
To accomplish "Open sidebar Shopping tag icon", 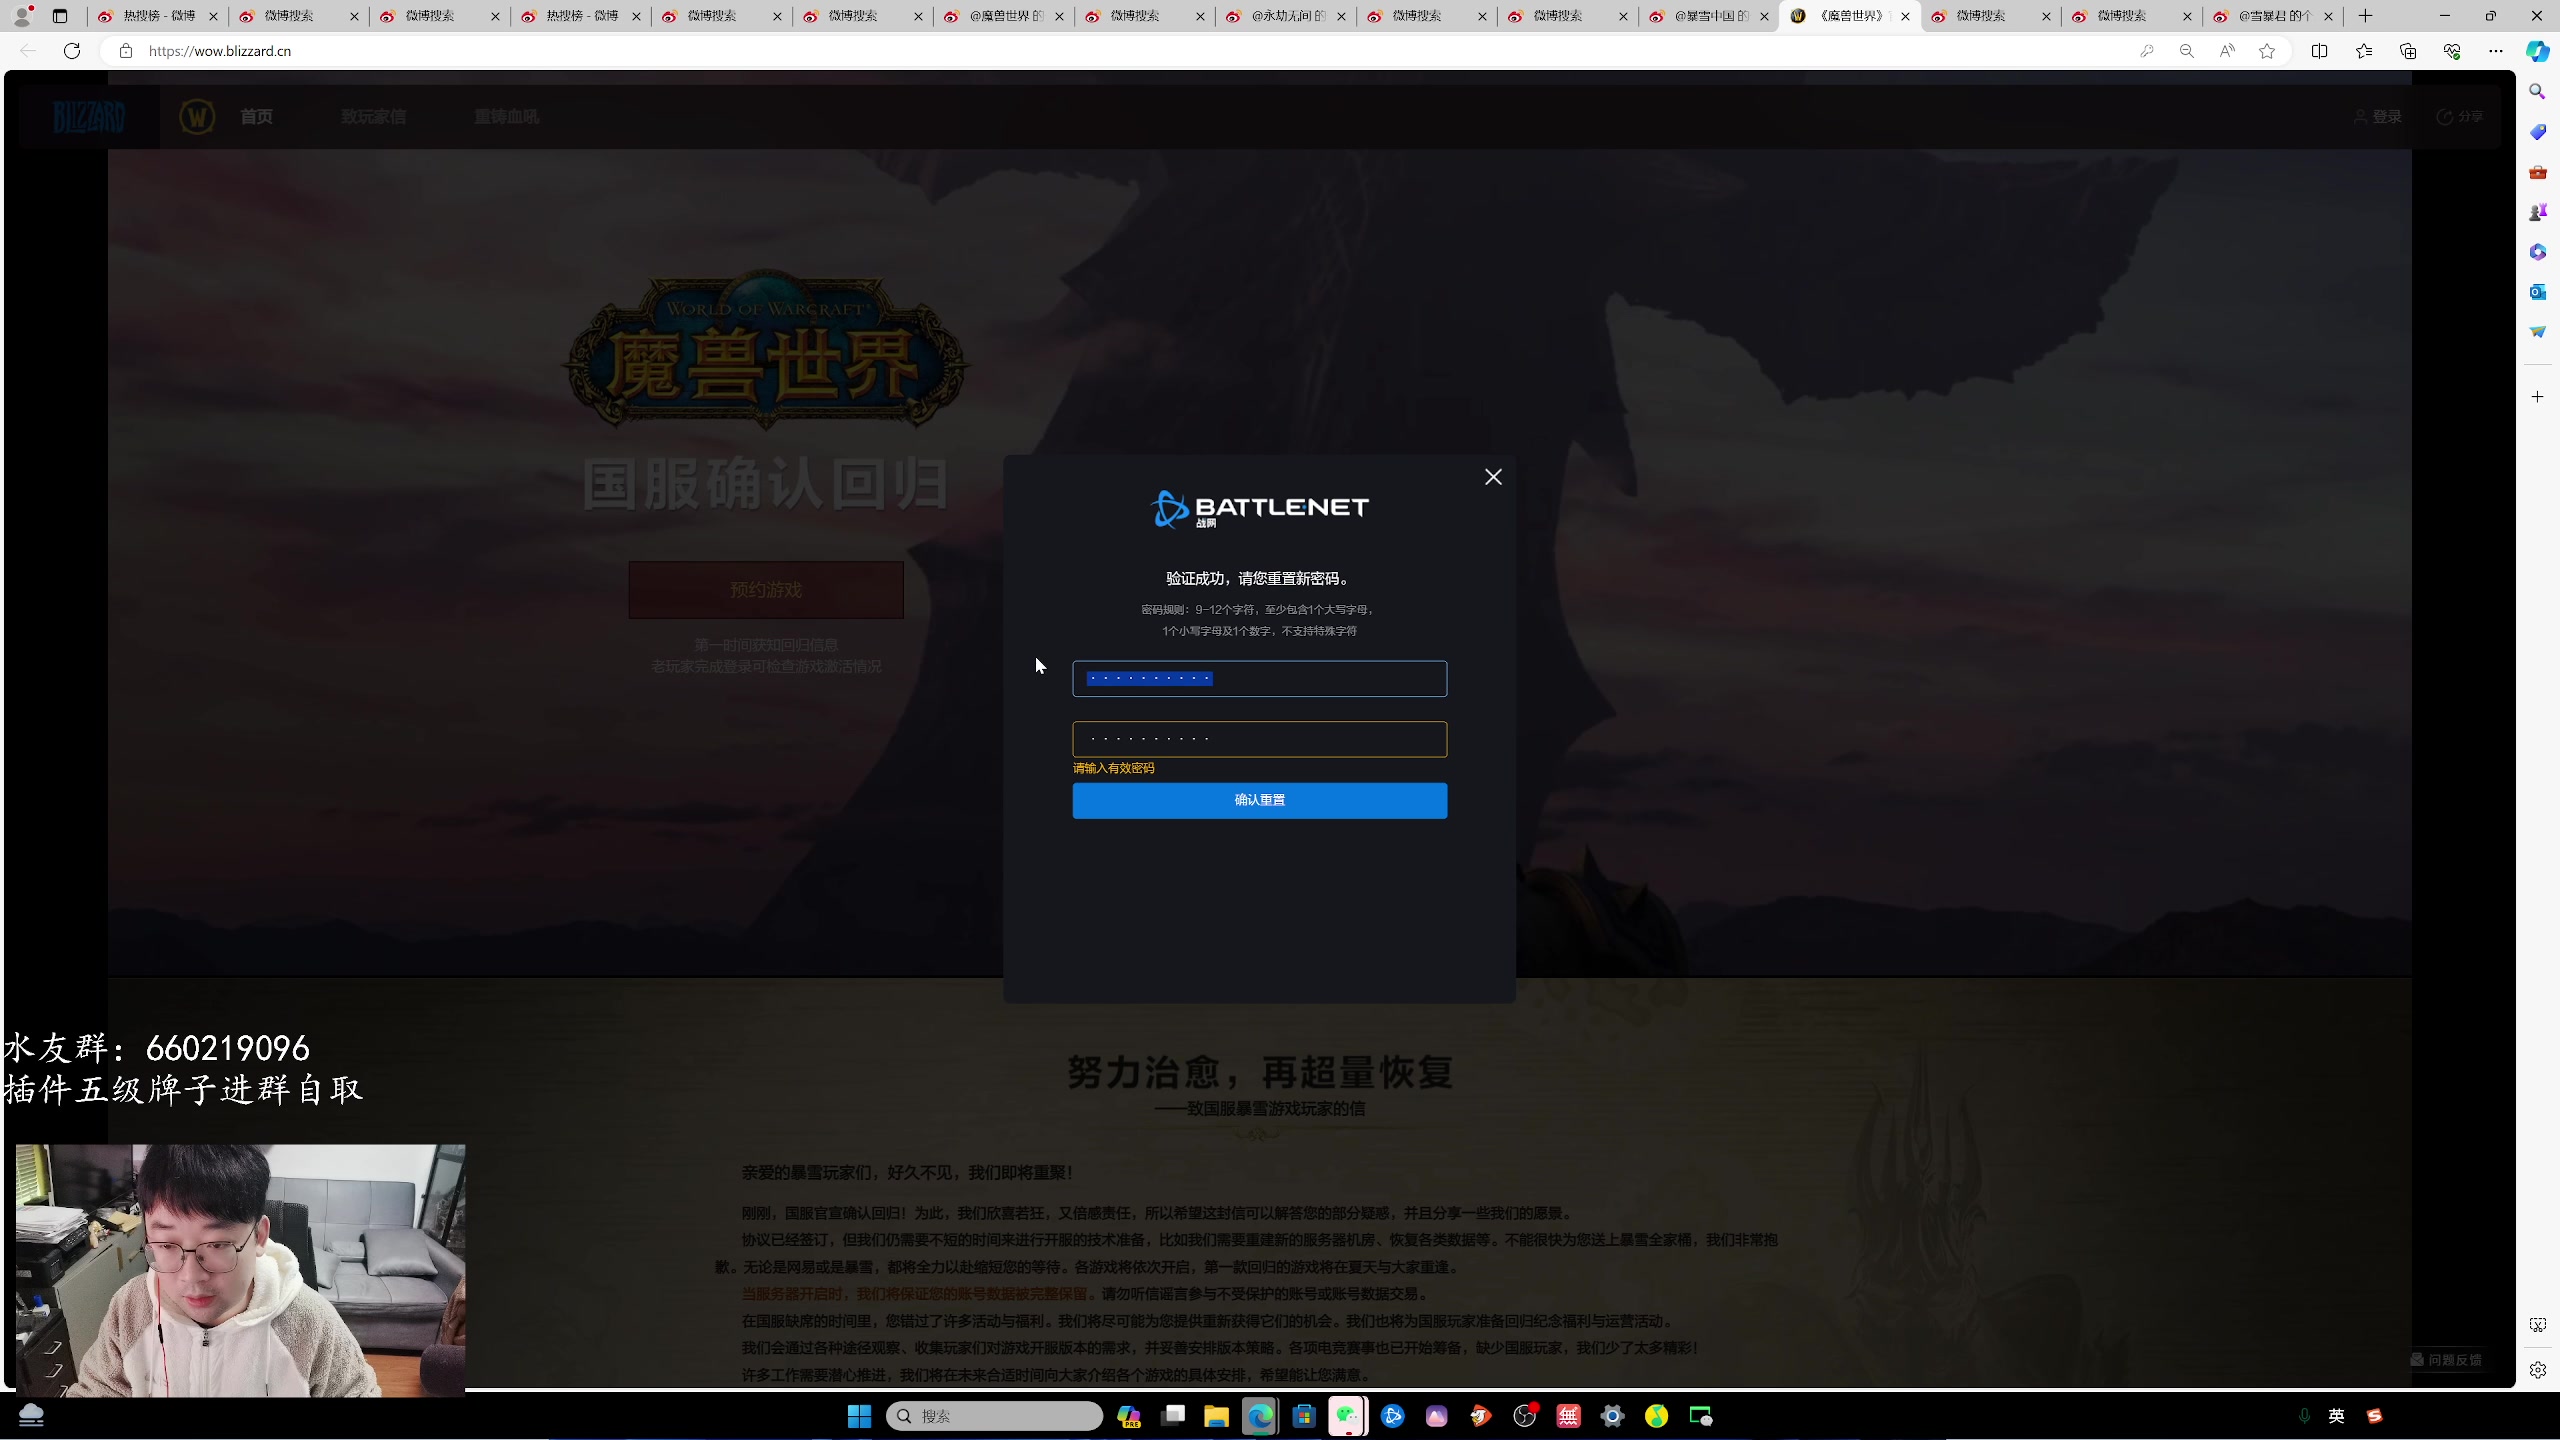I will (x=2538, y=132).
